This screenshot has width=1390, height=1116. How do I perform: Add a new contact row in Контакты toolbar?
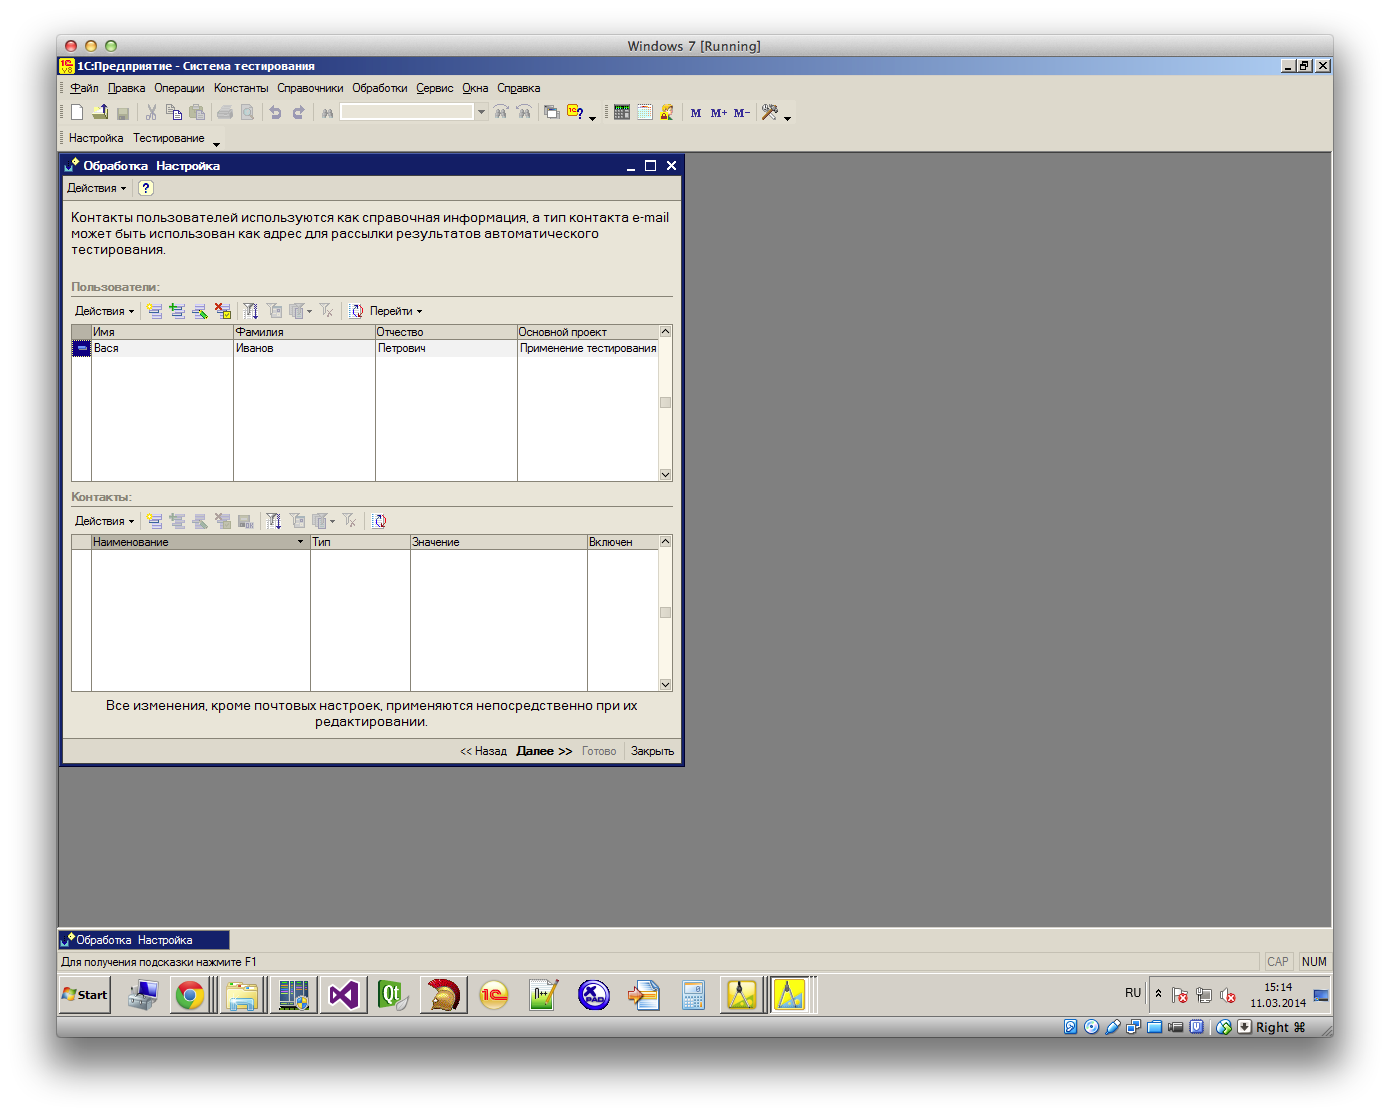tap(155, 521)
